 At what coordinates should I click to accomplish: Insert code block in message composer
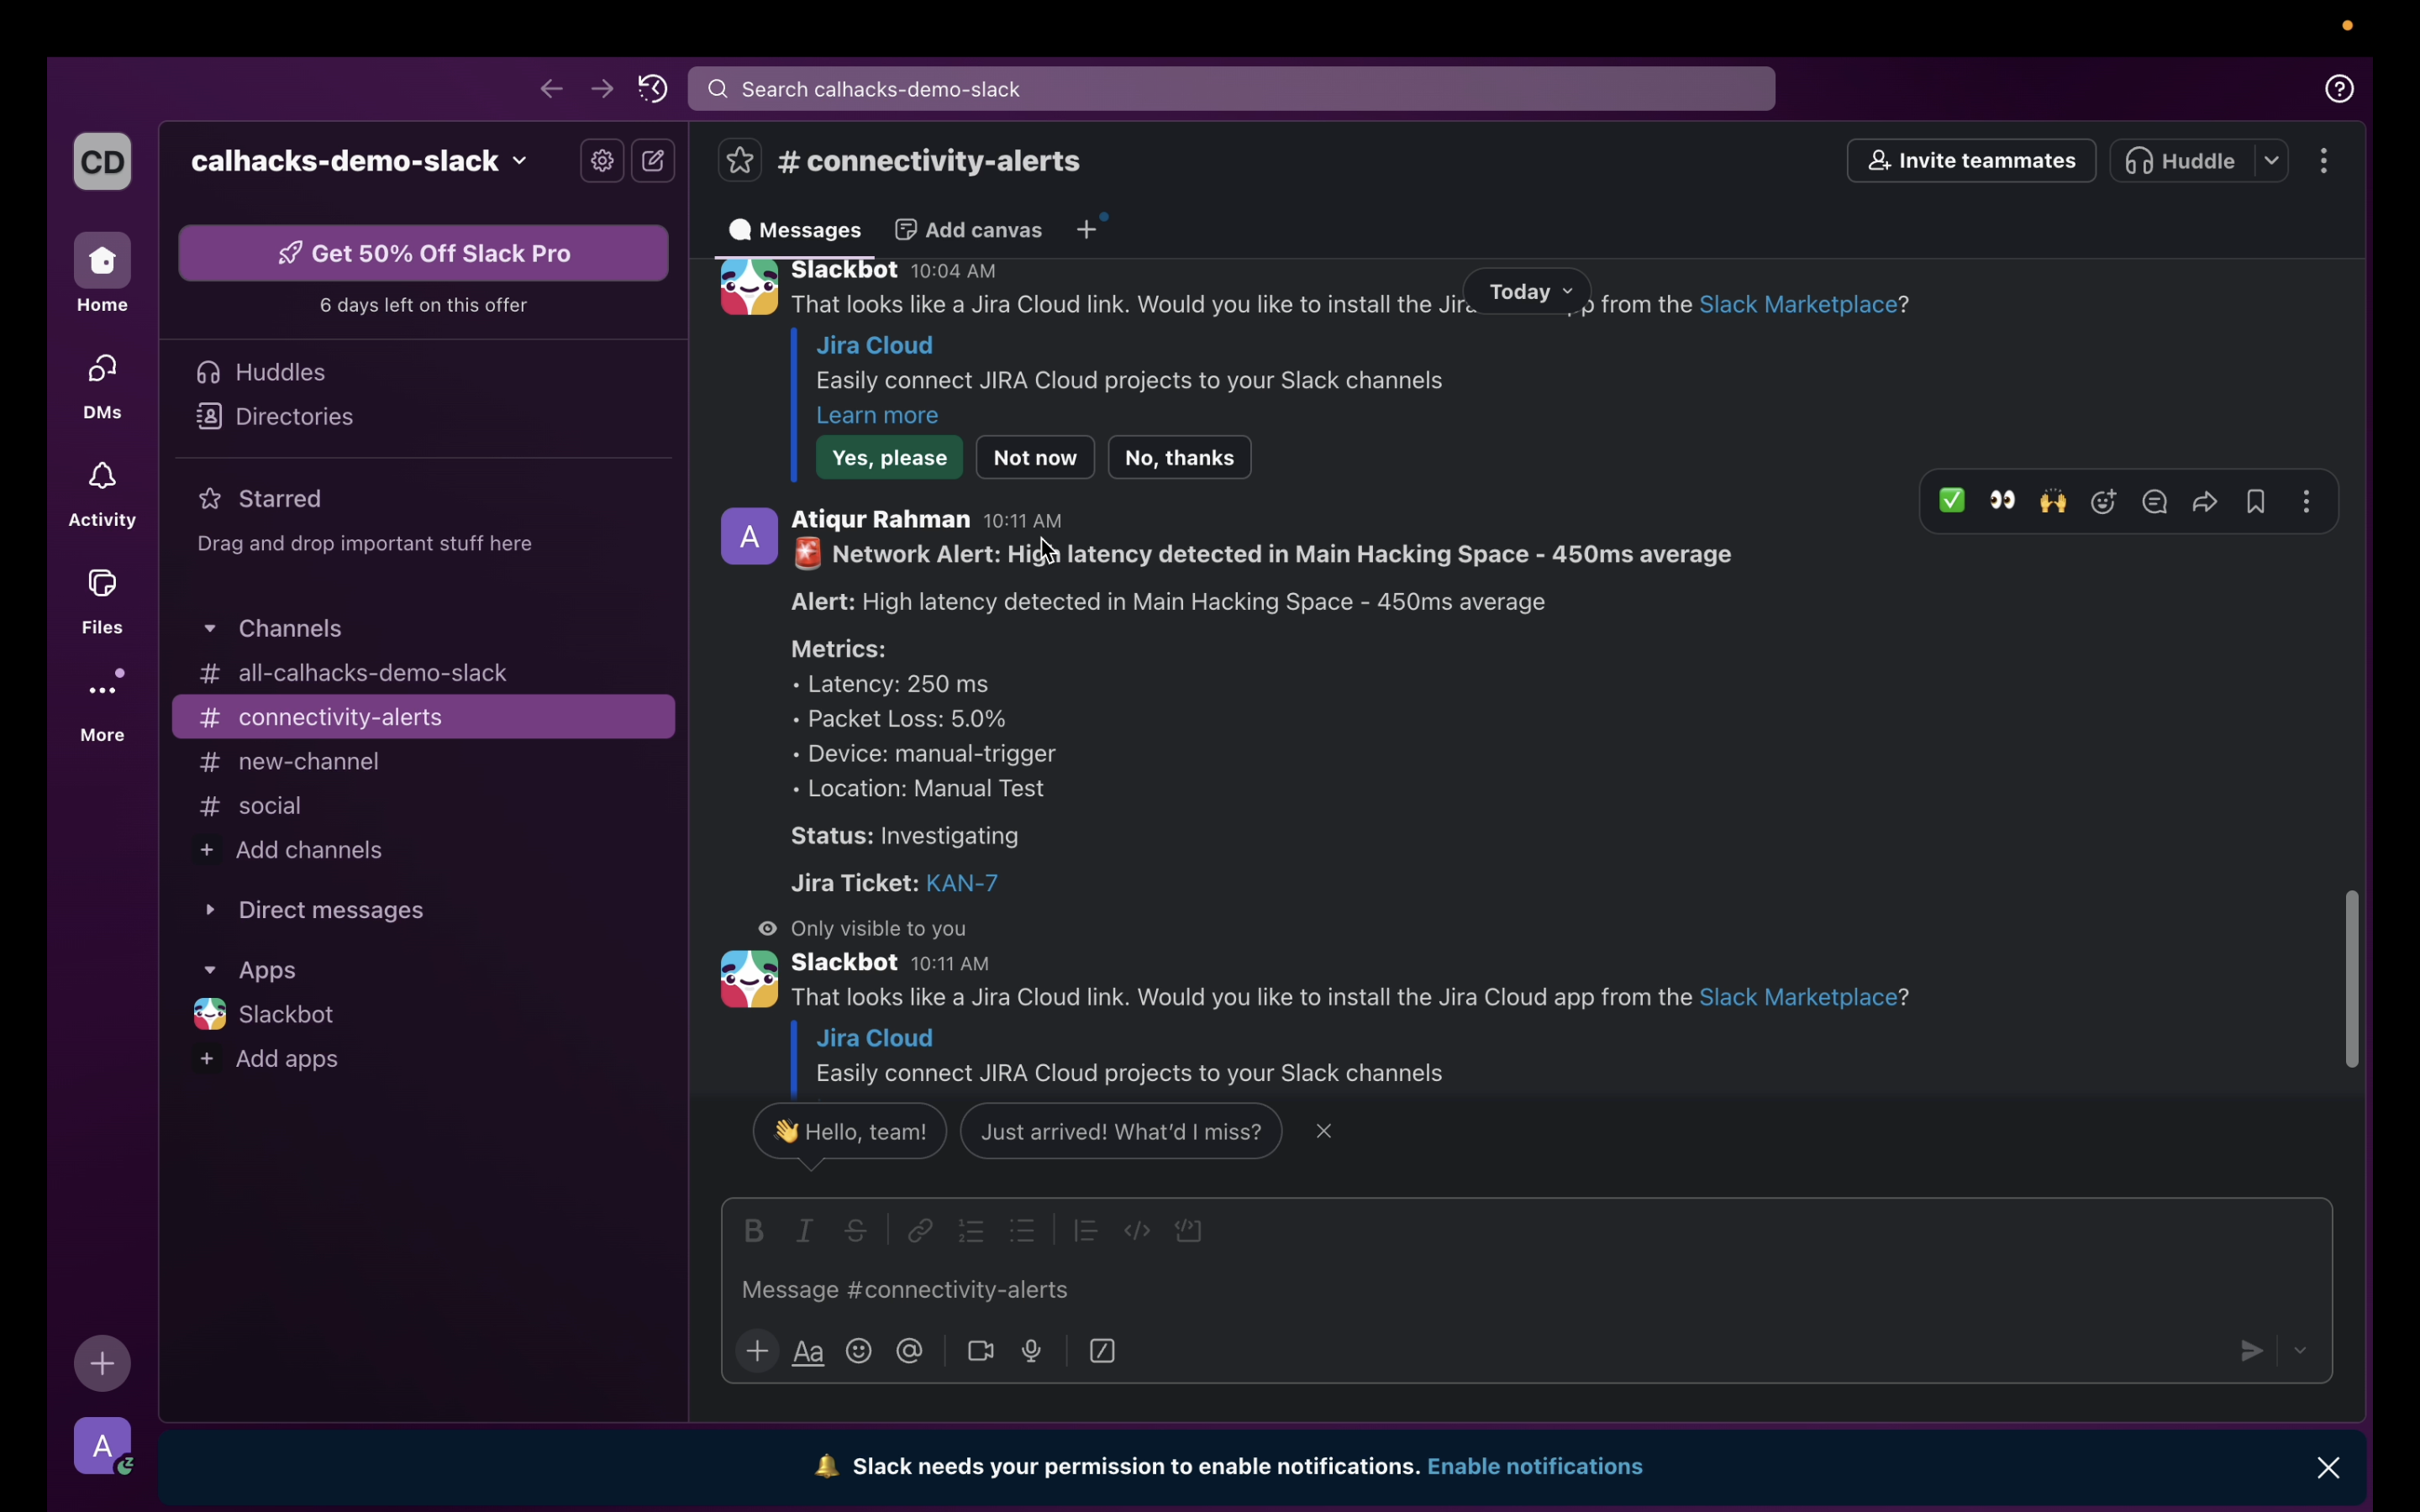pyautogui.click(x=1189, y=1231)
